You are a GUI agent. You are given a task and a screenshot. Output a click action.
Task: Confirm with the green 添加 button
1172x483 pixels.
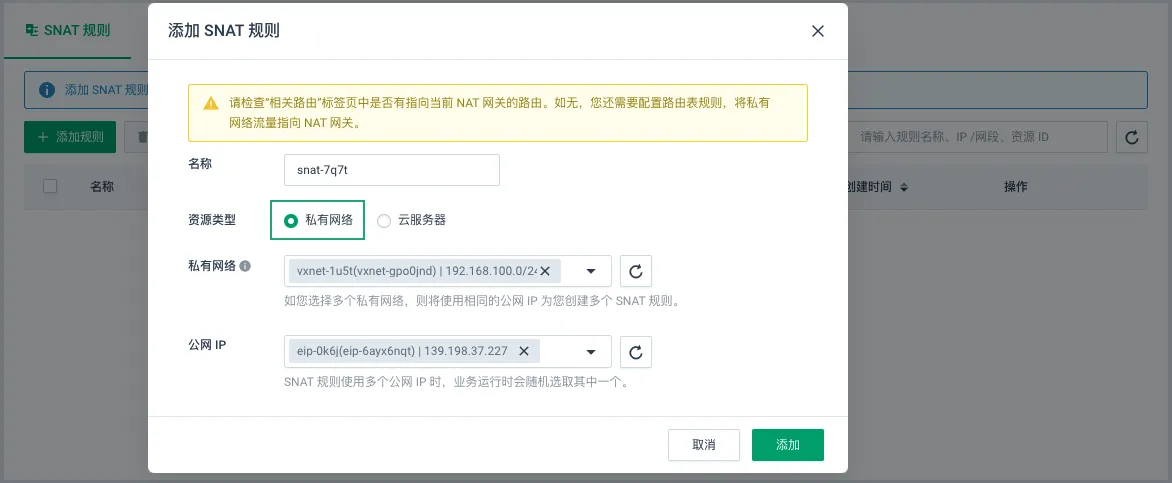787,445
